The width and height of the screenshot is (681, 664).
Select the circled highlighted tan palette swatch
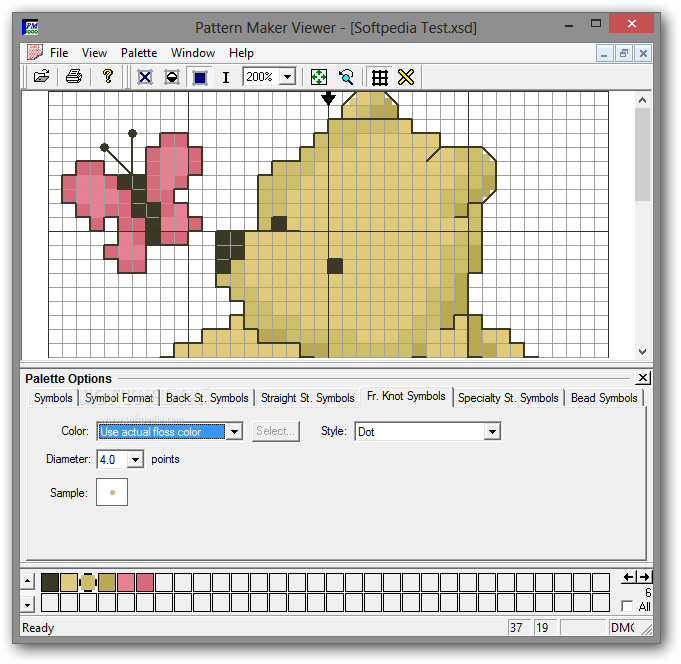[88, 582]
